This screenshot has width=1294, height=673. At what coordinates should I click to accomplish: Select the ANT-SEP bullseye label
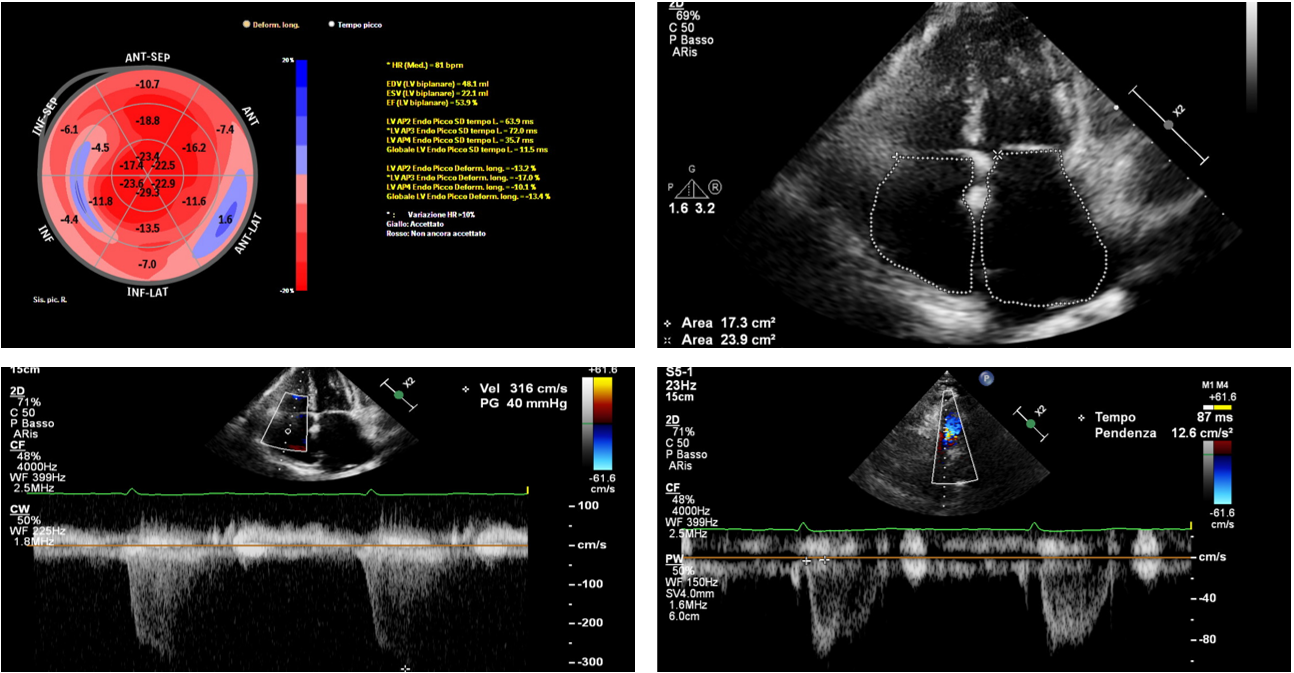click(147, 56)
